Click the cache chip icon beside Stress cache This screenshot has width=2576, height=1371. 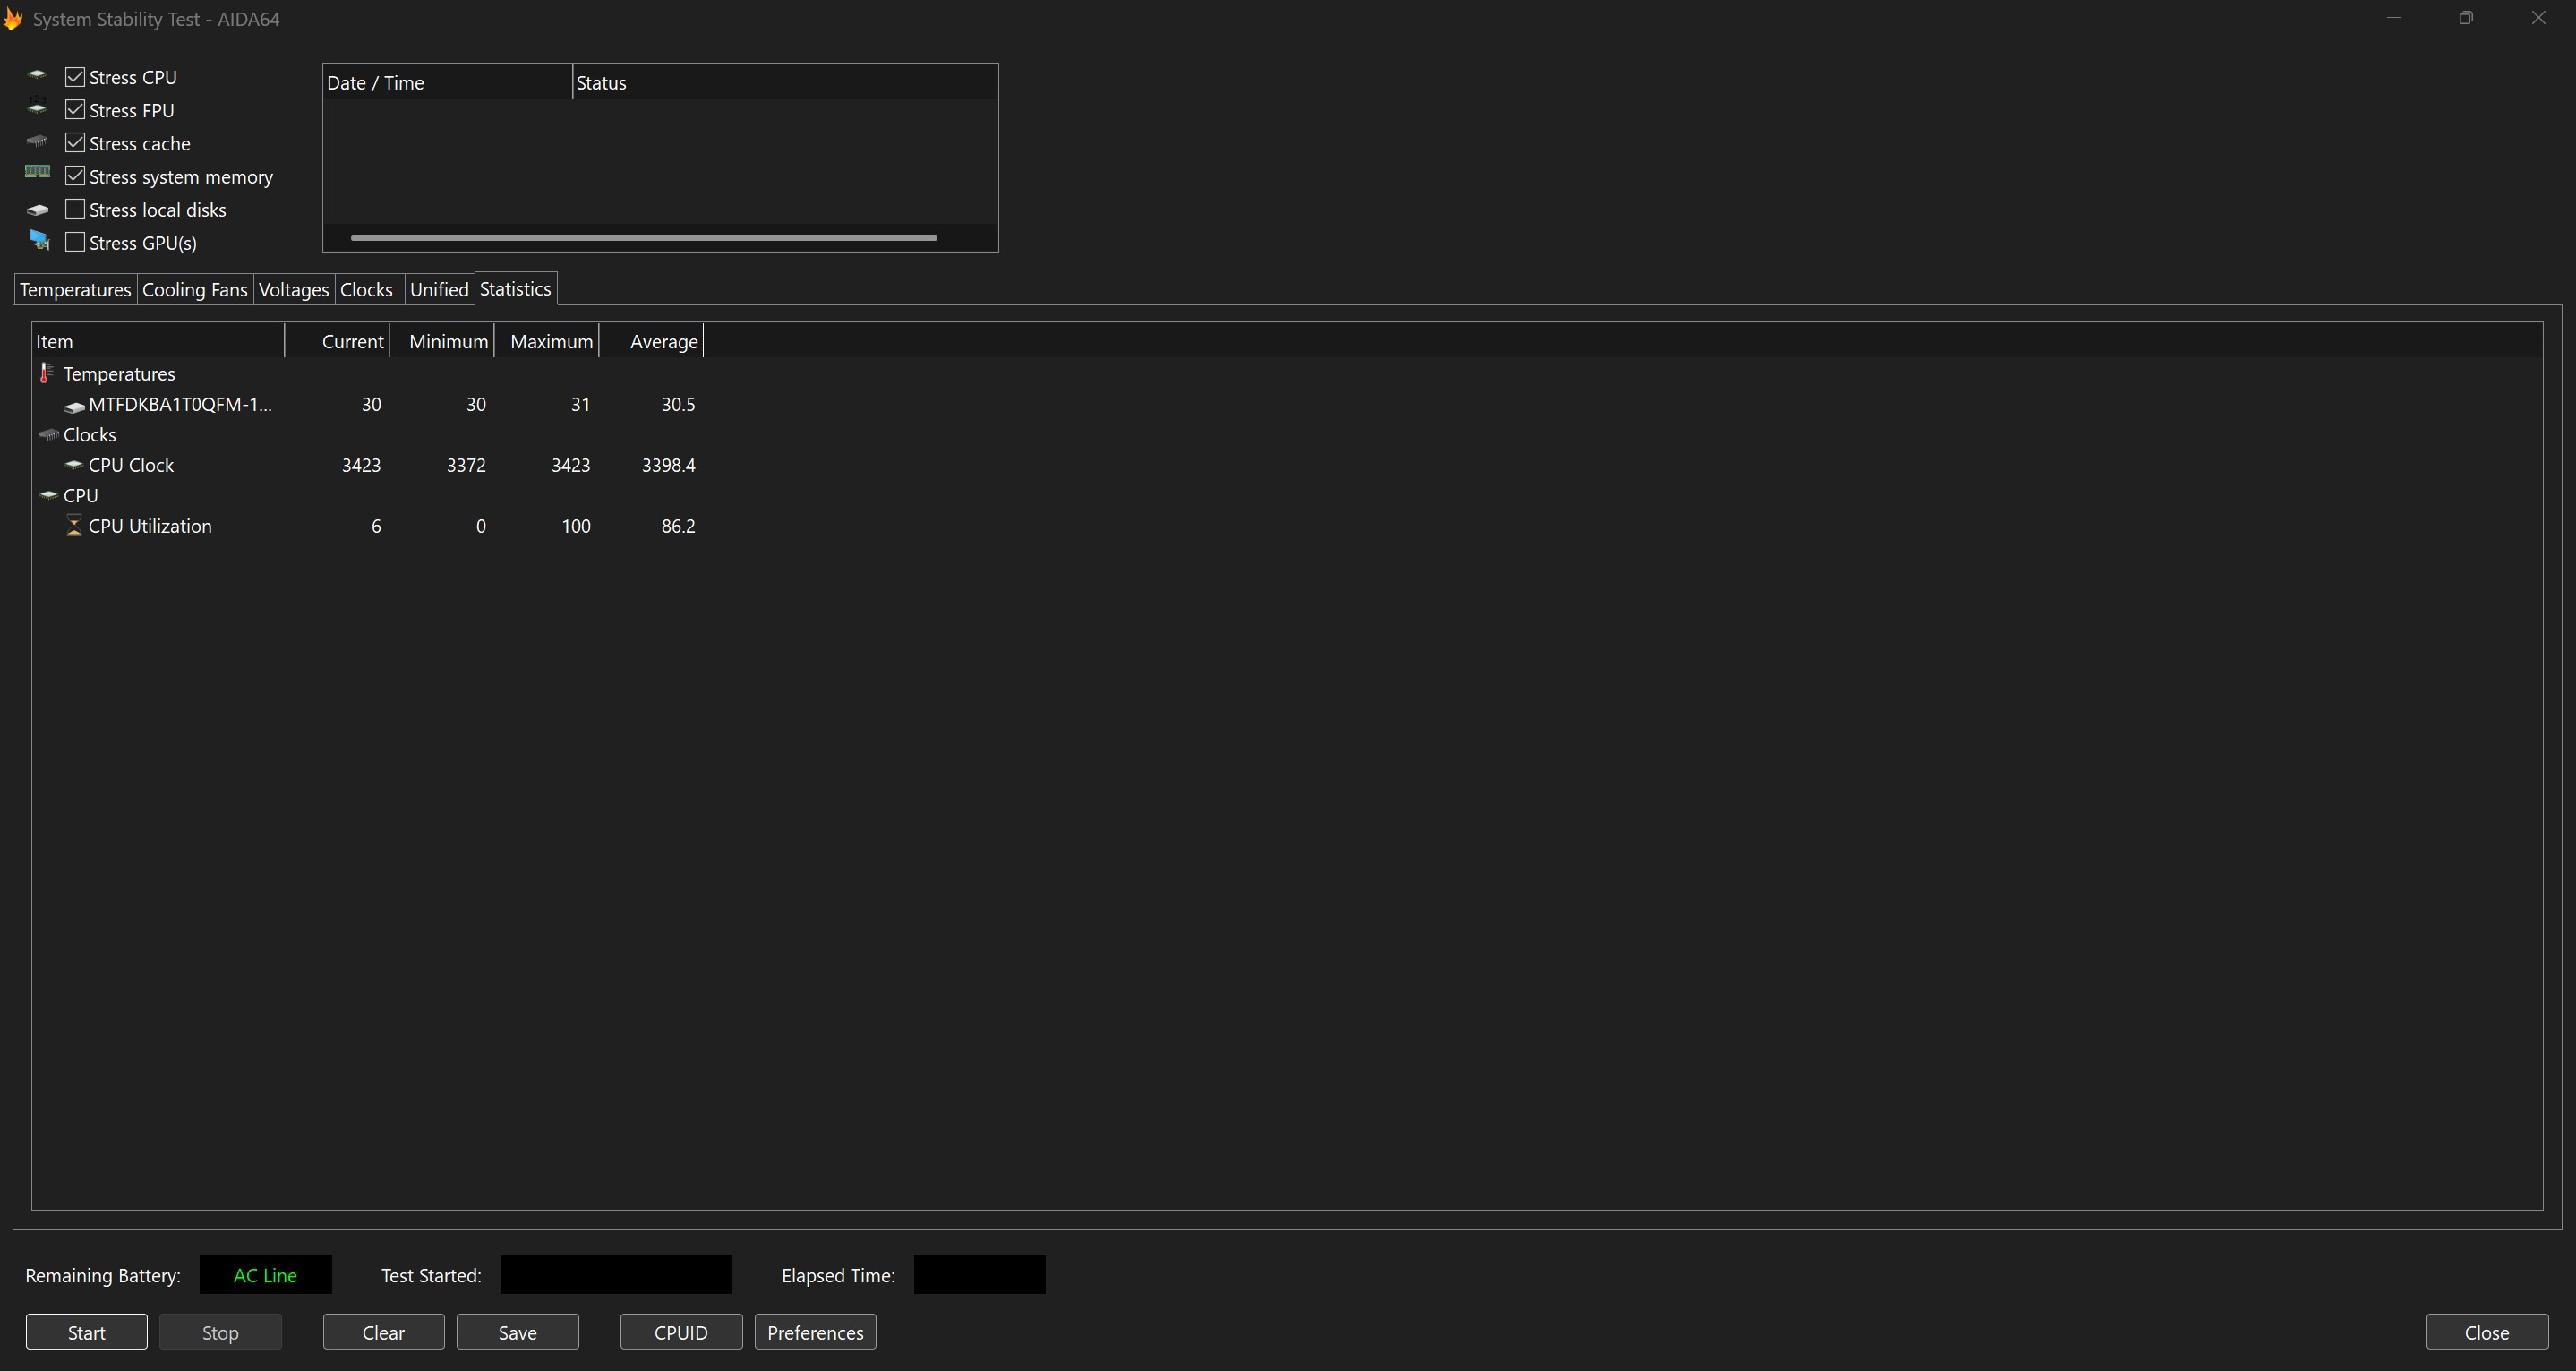pos(37,141)
